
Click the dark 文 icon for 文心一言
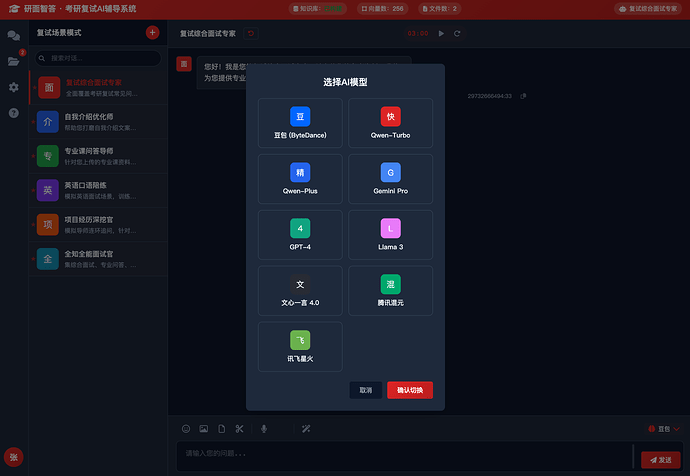(300, 284)
